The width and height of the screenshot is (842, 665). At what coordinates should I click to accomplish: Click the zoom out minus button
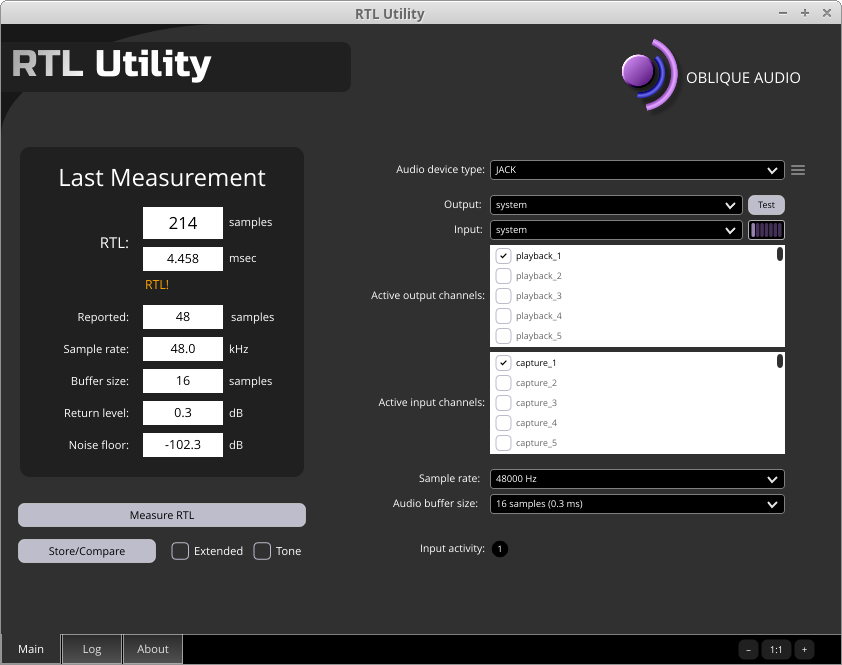(x=748, y=649)
